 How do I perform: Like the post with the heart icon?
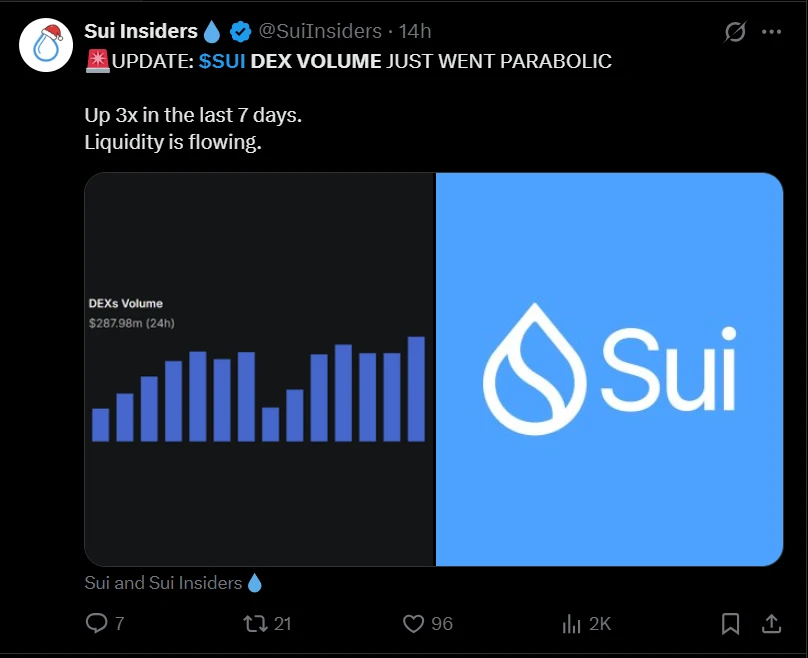click(413, 623)
